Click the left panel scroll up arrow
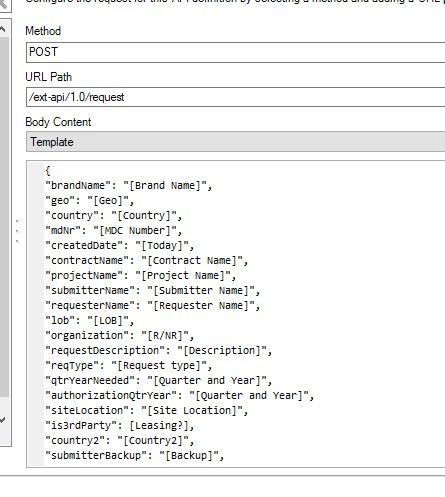445x497 pixels. [3, 29]
